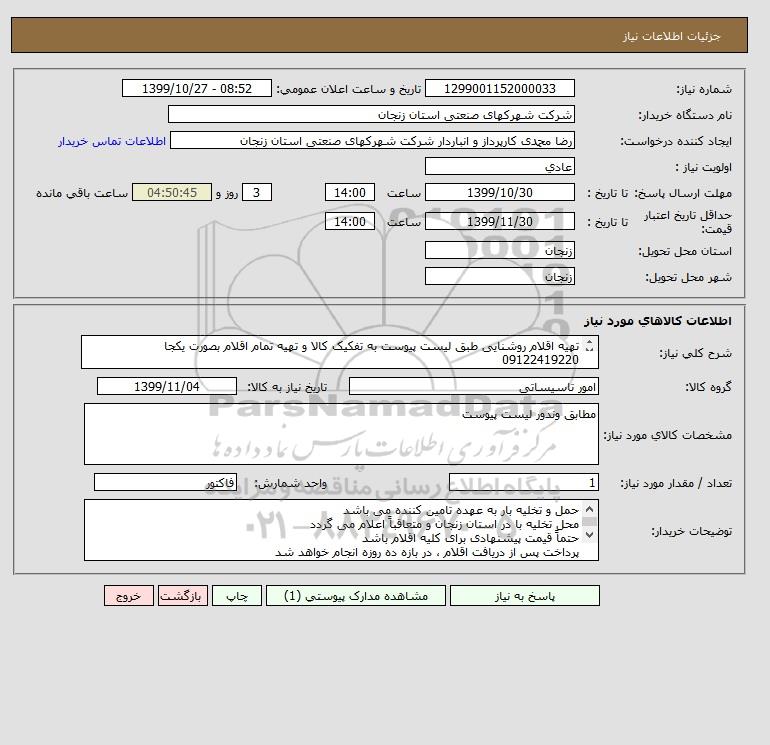Click the شهر محل تحویل field زنجان
Viewport: 770px width, 745px height.
point(499,276)
